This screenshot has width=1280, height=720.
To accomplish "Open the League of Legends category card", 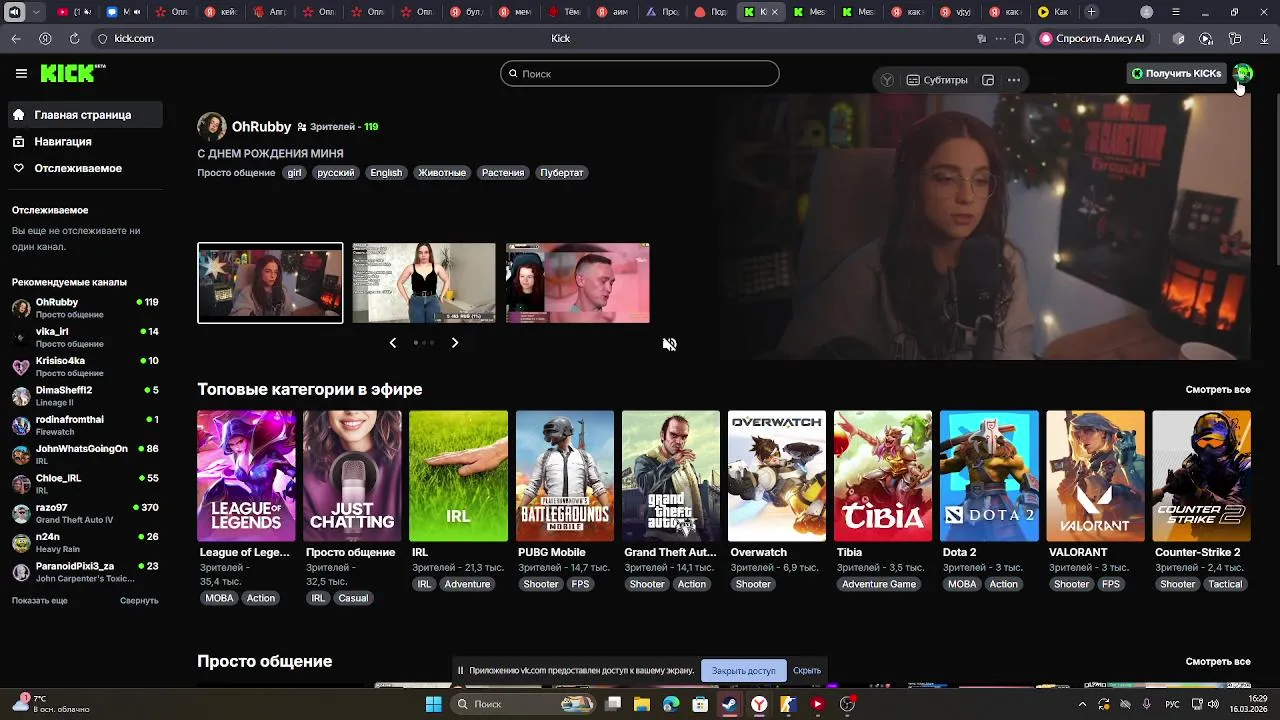I will [246, 476].
